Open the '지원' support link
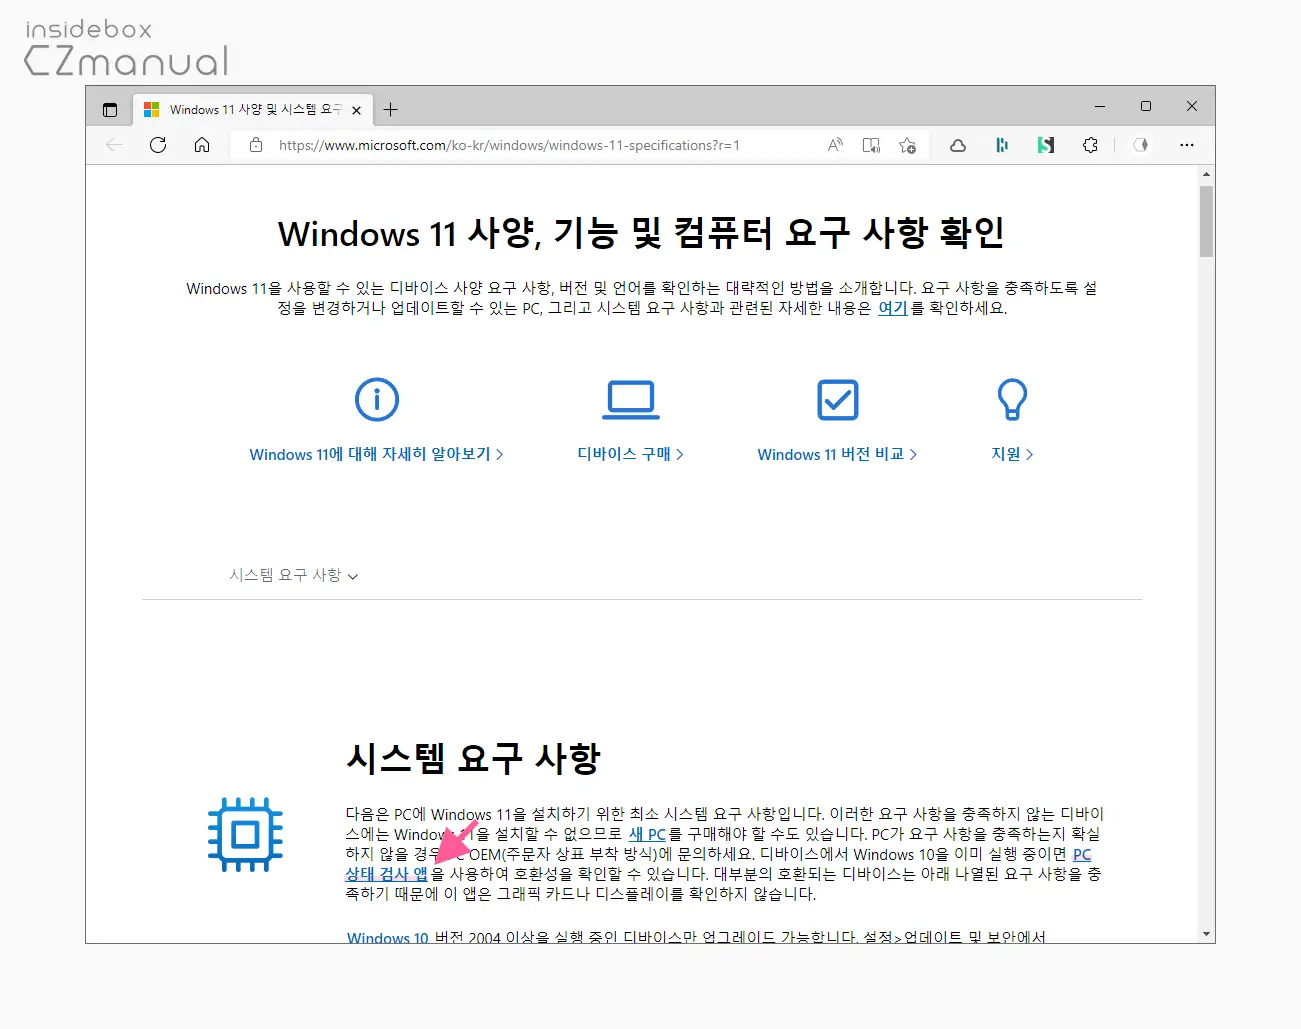The height and width of the screenshot is (1029, 1301). pos(1012,454)
